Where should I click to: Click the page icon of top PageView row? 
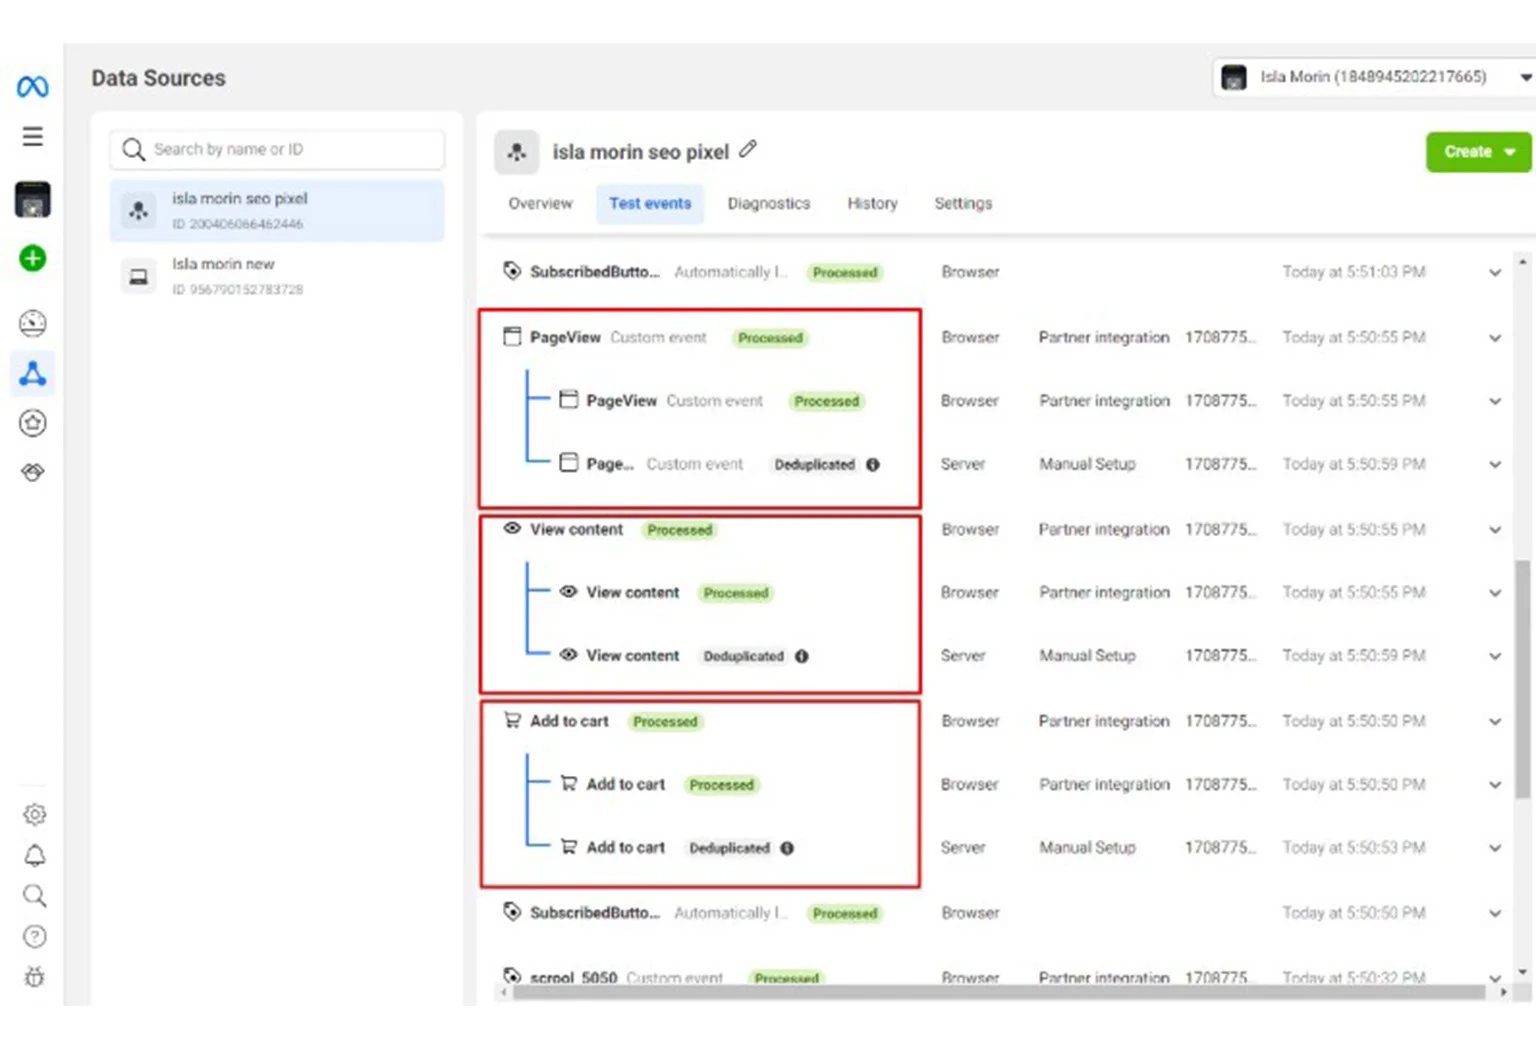(x=512, y=337)
